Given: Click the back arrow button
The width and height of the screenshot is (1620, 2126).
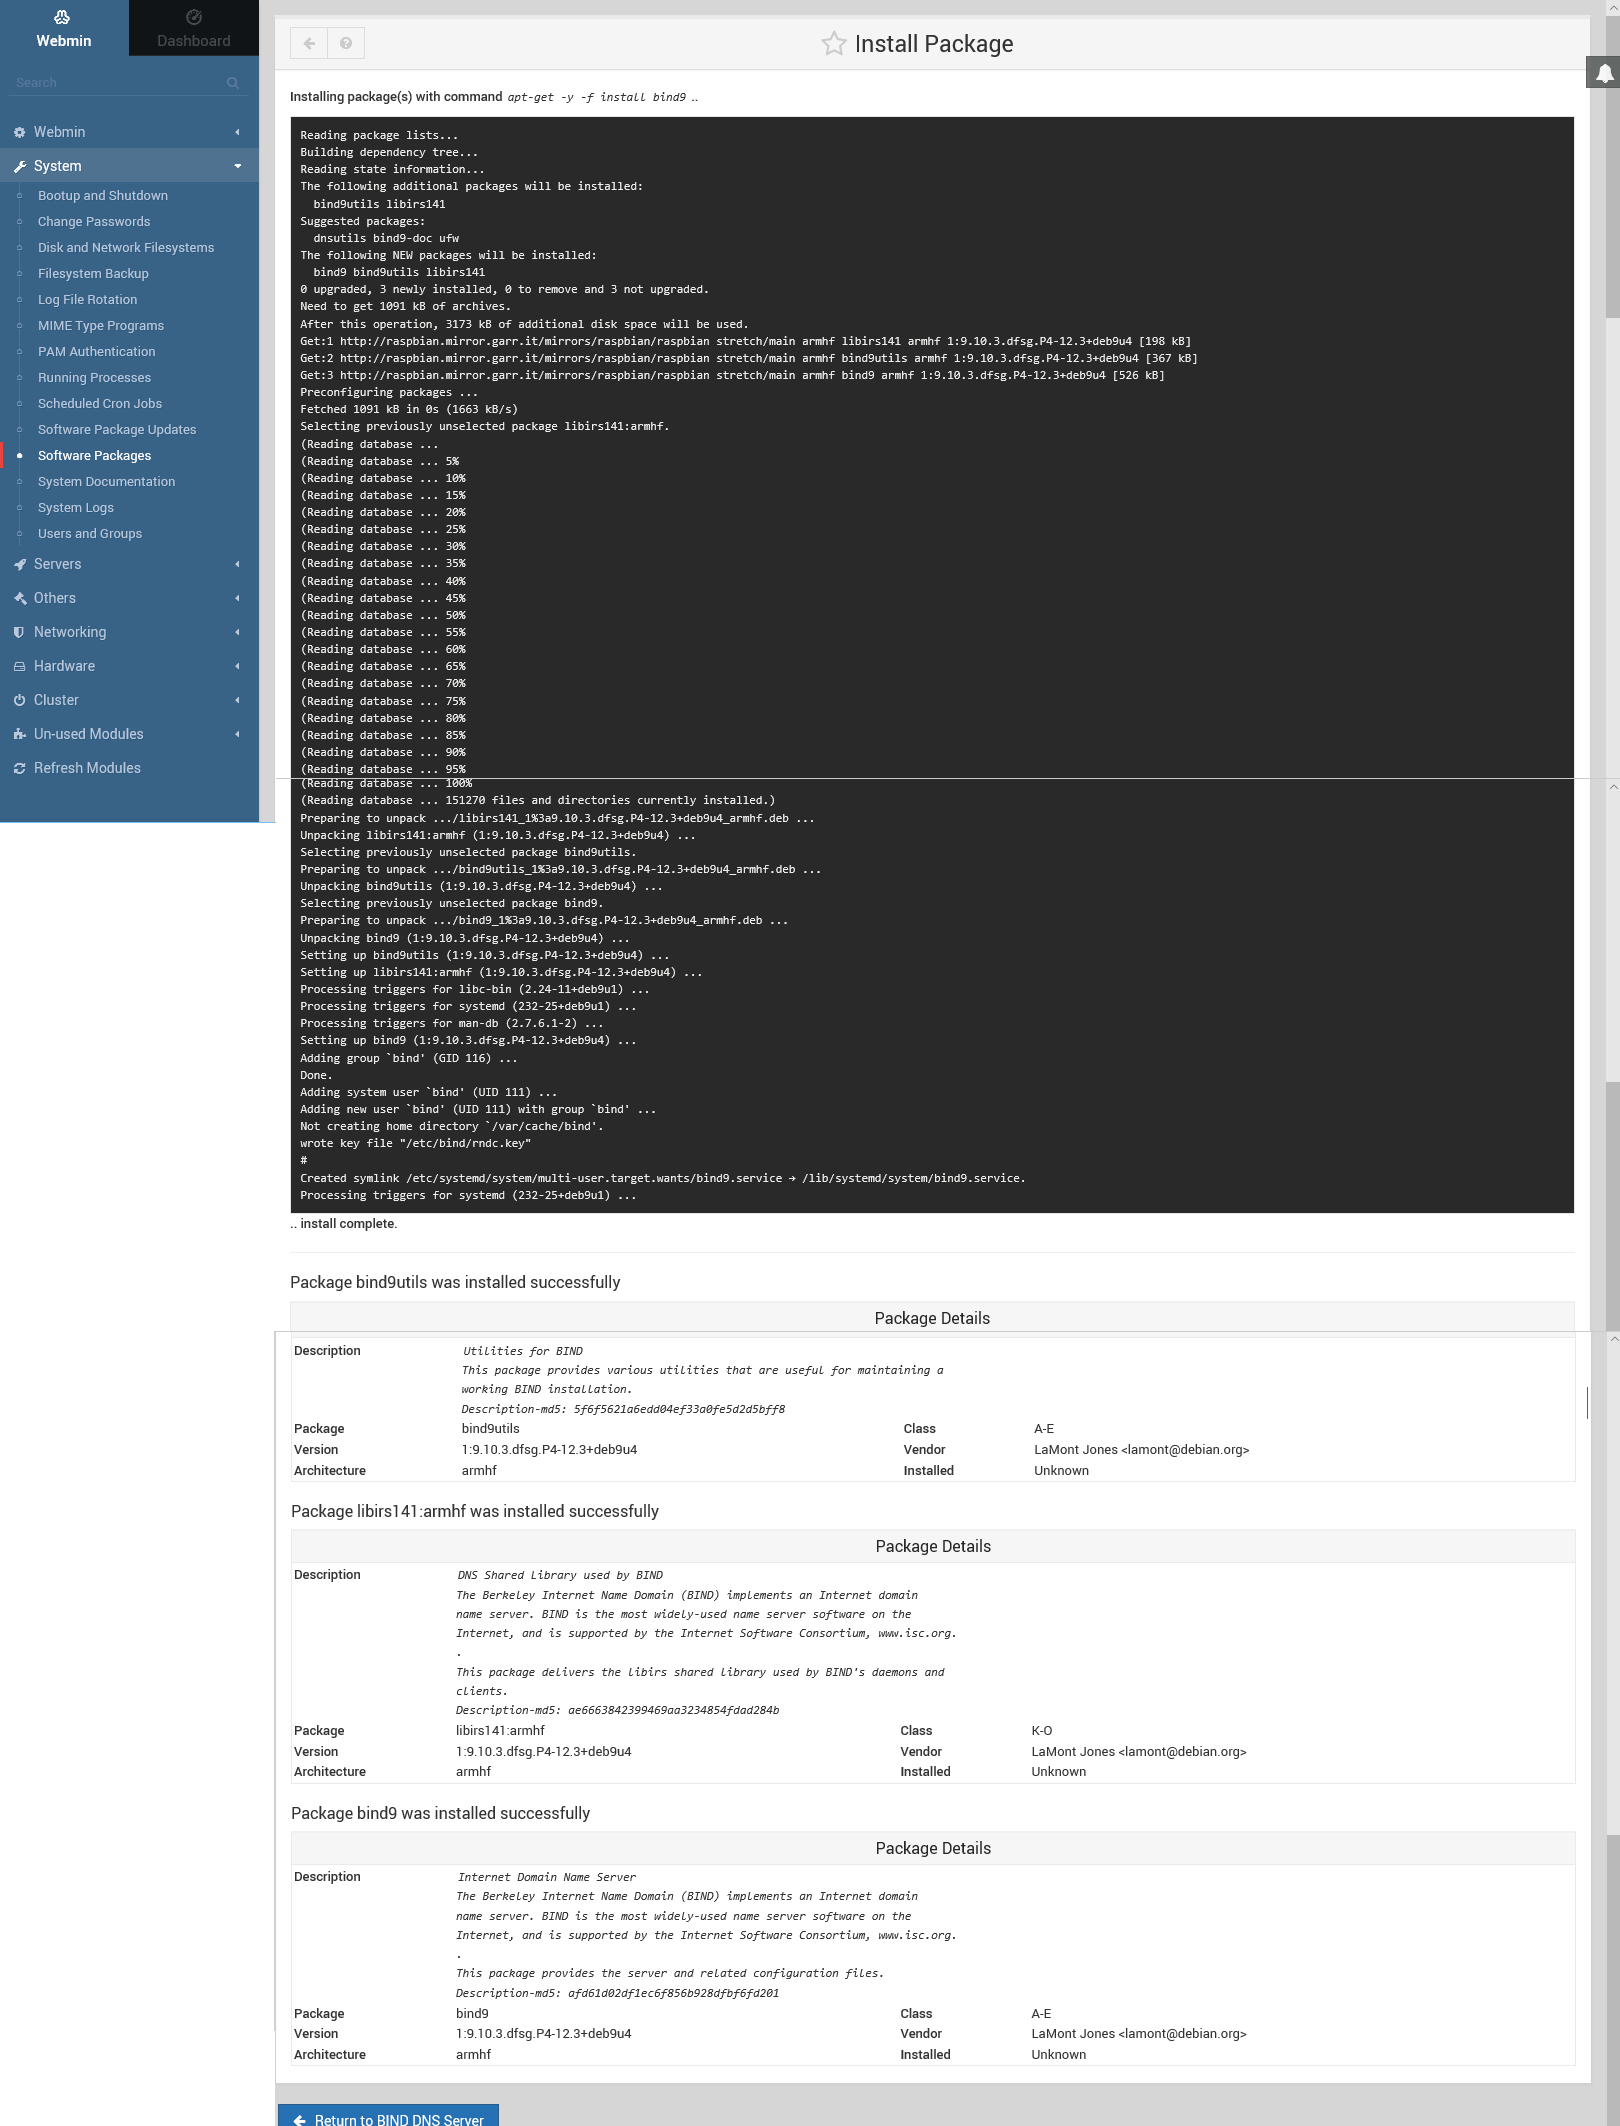Looking at the screenshot, I should (309, 43).
